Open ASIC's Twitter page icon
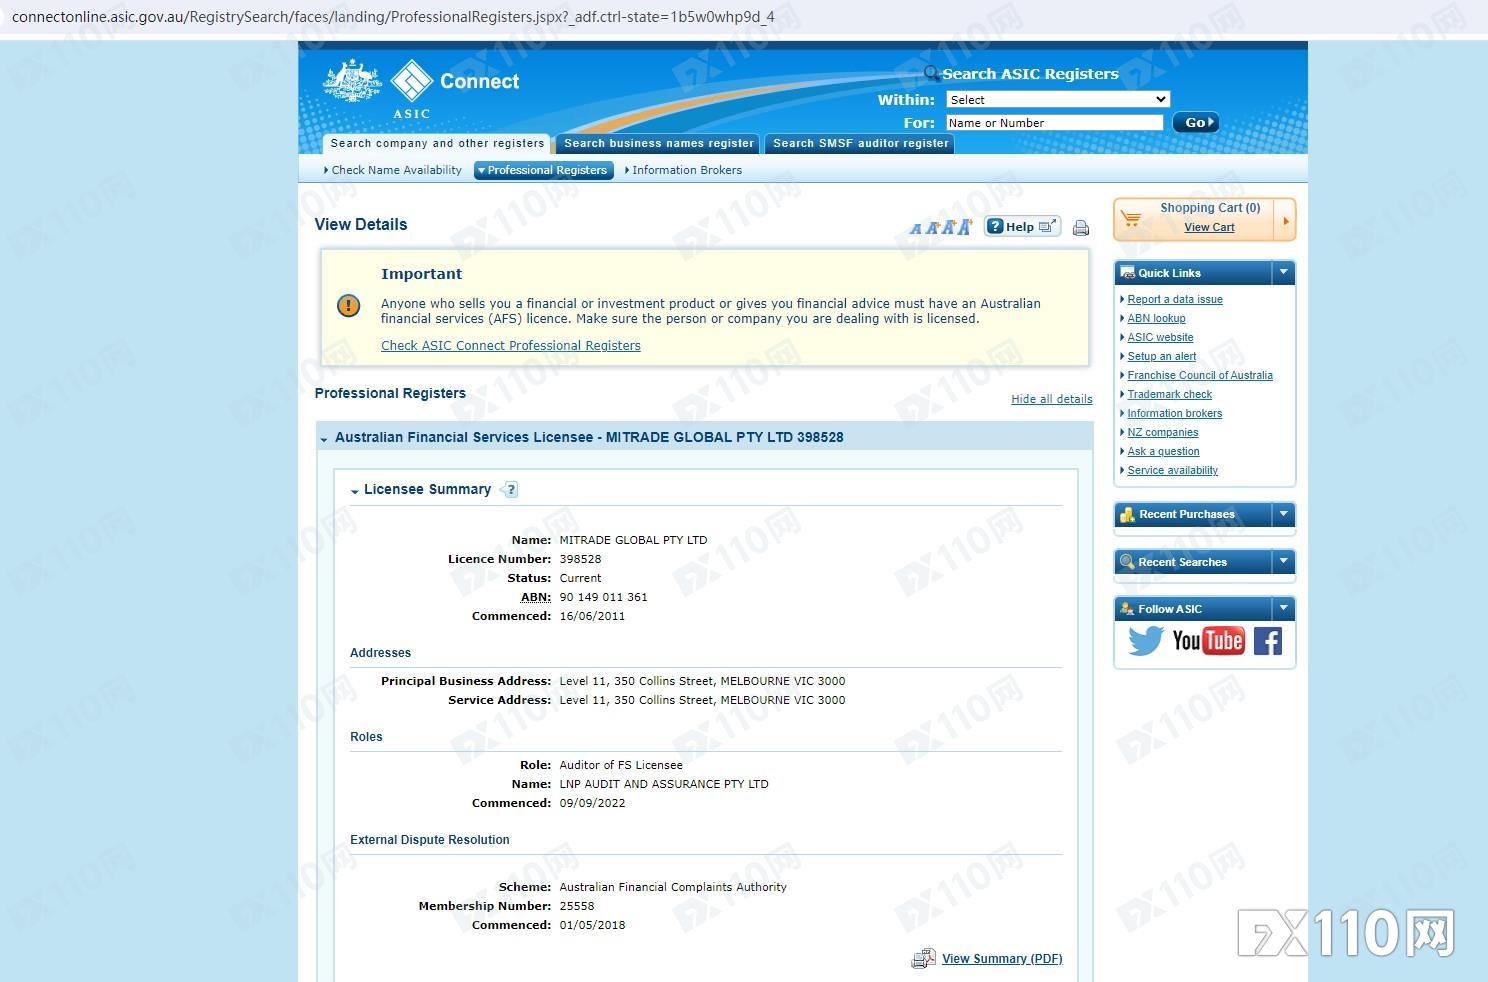This screenshot has width=1488, height=982. coord(1146,641)
